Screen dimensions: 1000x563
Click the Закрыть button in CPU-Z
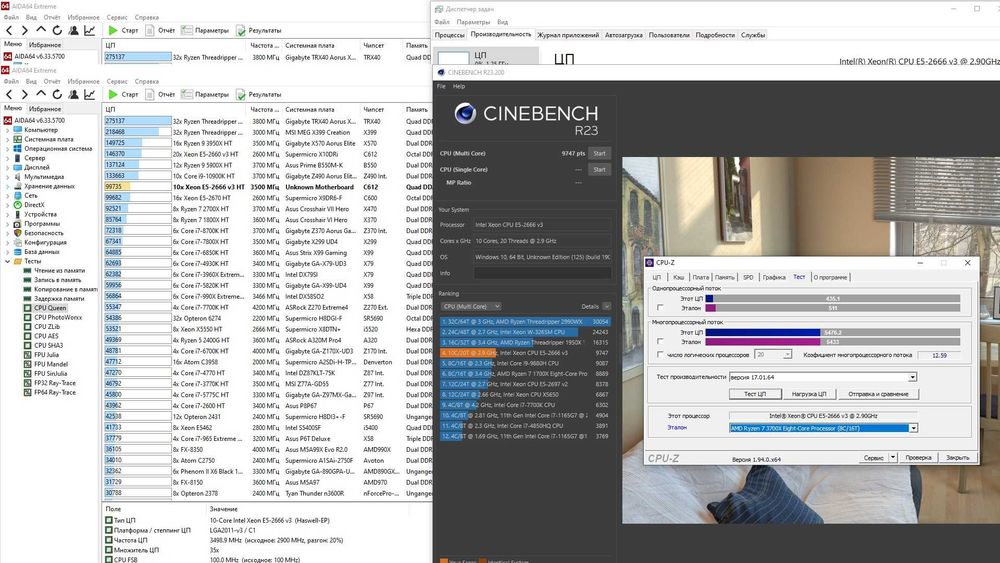pos(957,458)
